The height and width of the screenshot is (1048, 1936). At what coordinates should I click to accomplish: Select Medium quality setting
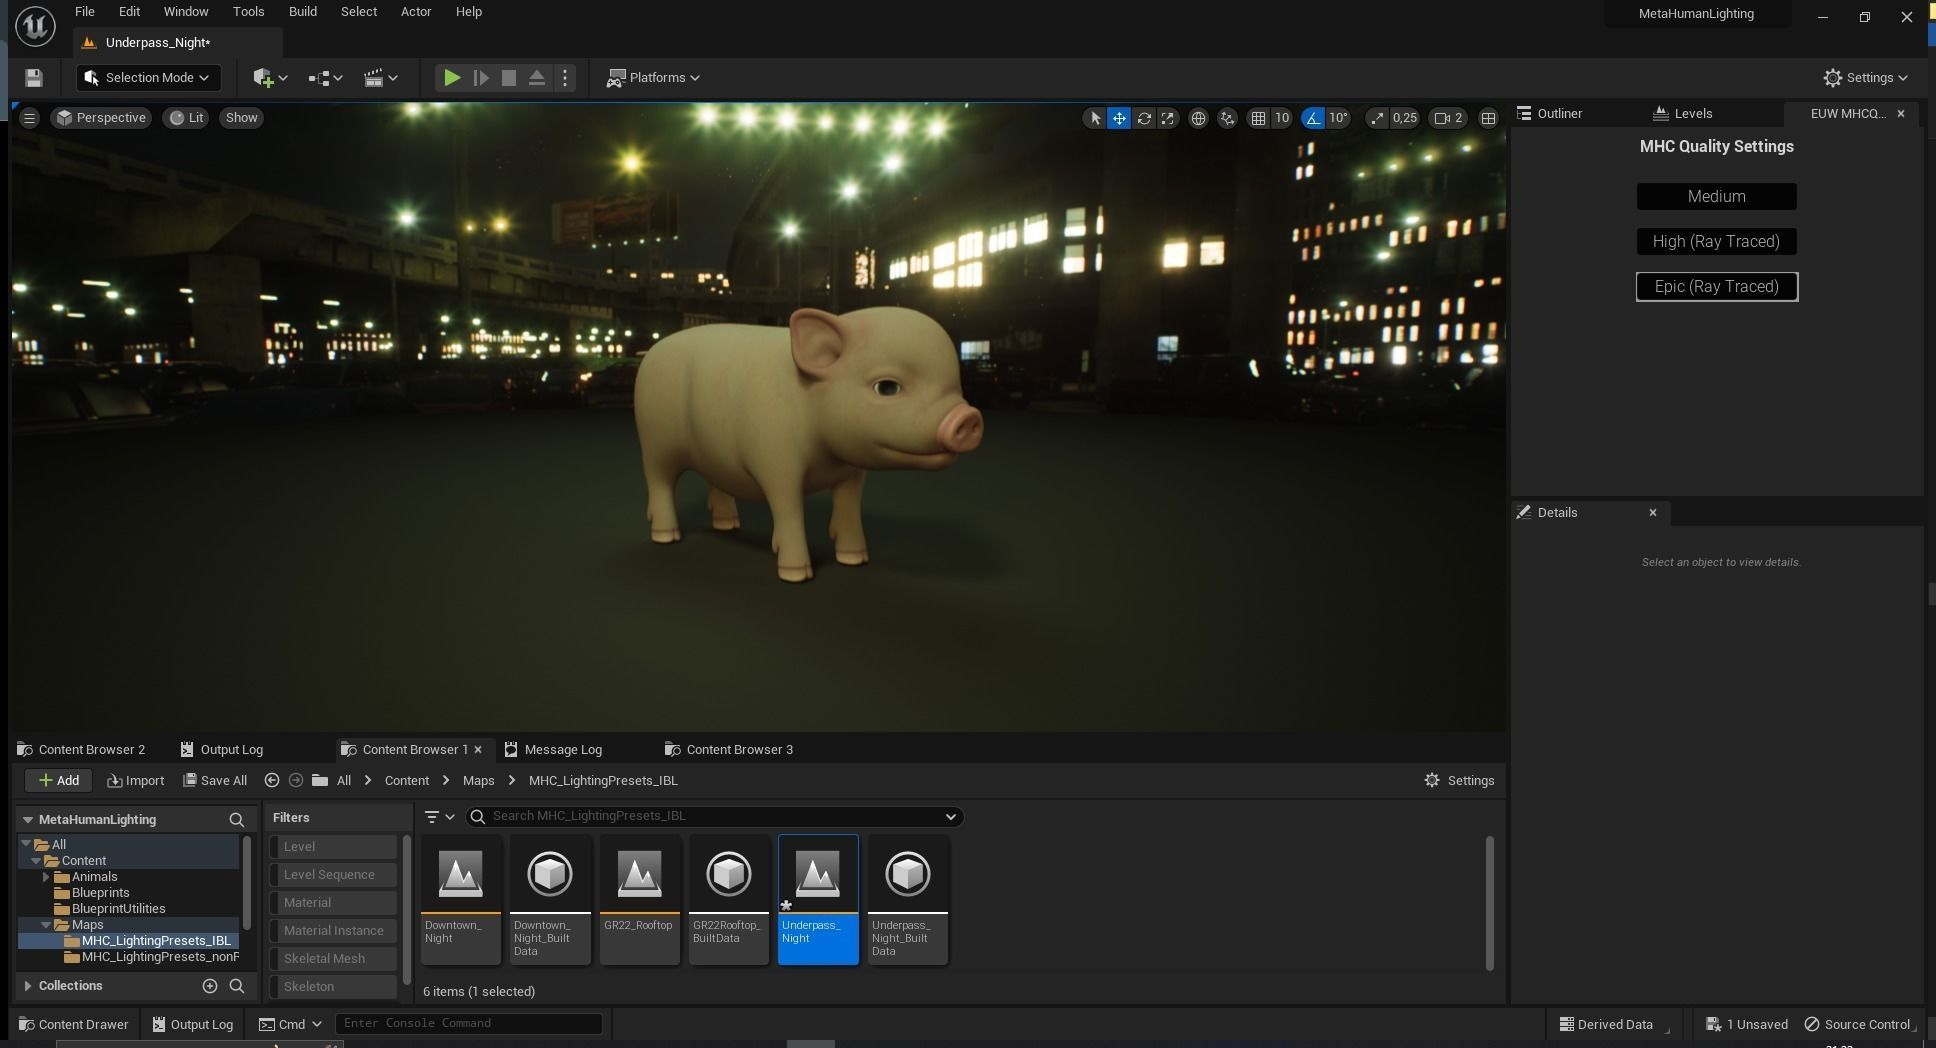(x=1716, y=197)
